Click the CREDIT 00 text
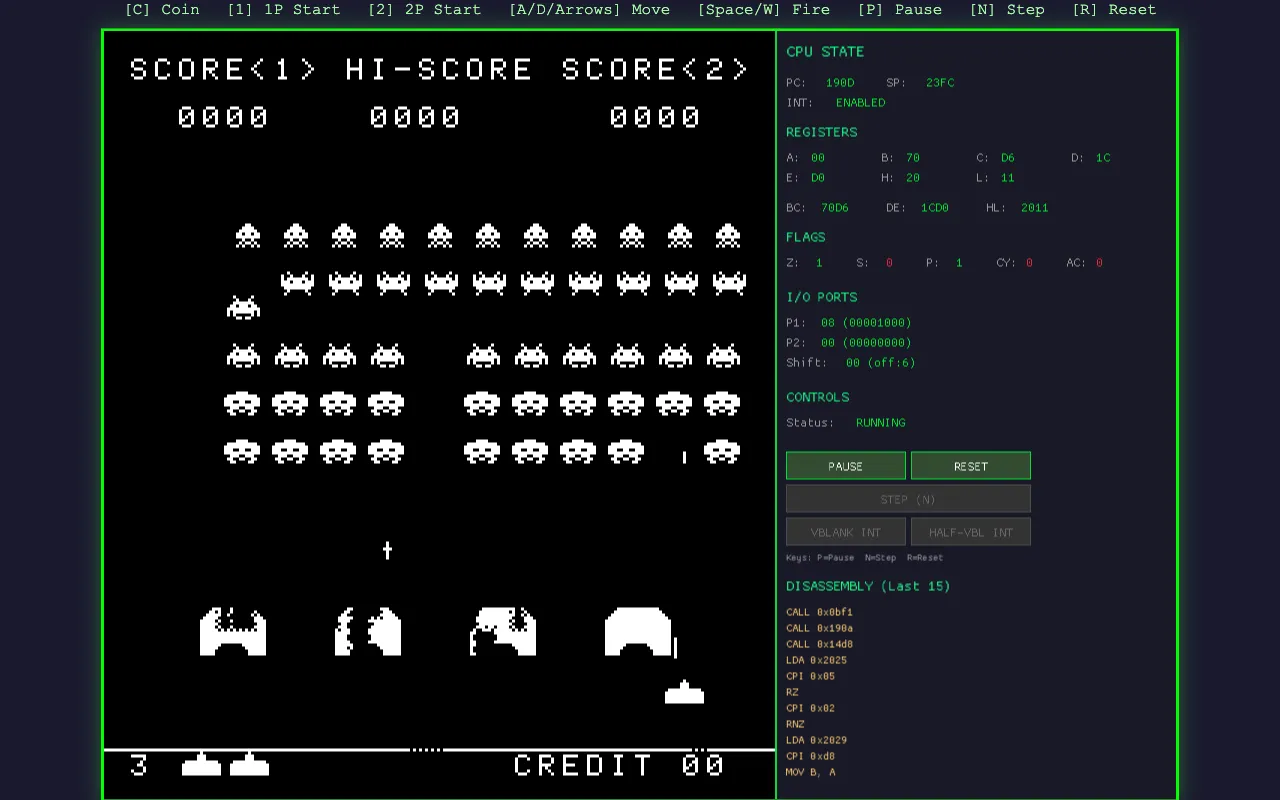Image resolution: width=1280 pixels, height=800 pixels. [x=619, y=765]
